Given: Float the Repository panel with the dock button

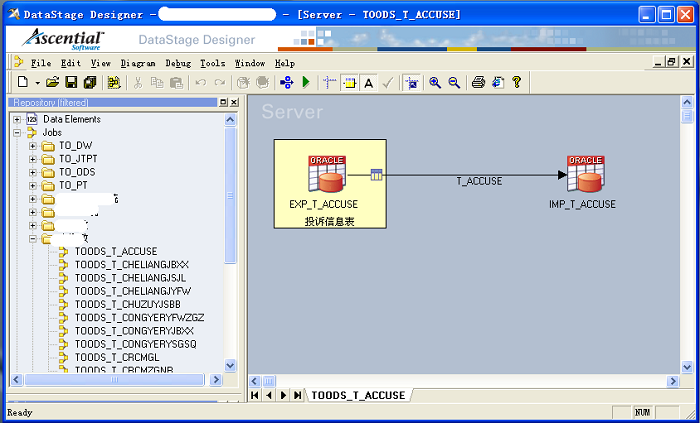Looking at the screenshot, I should (x=224, y=103).
